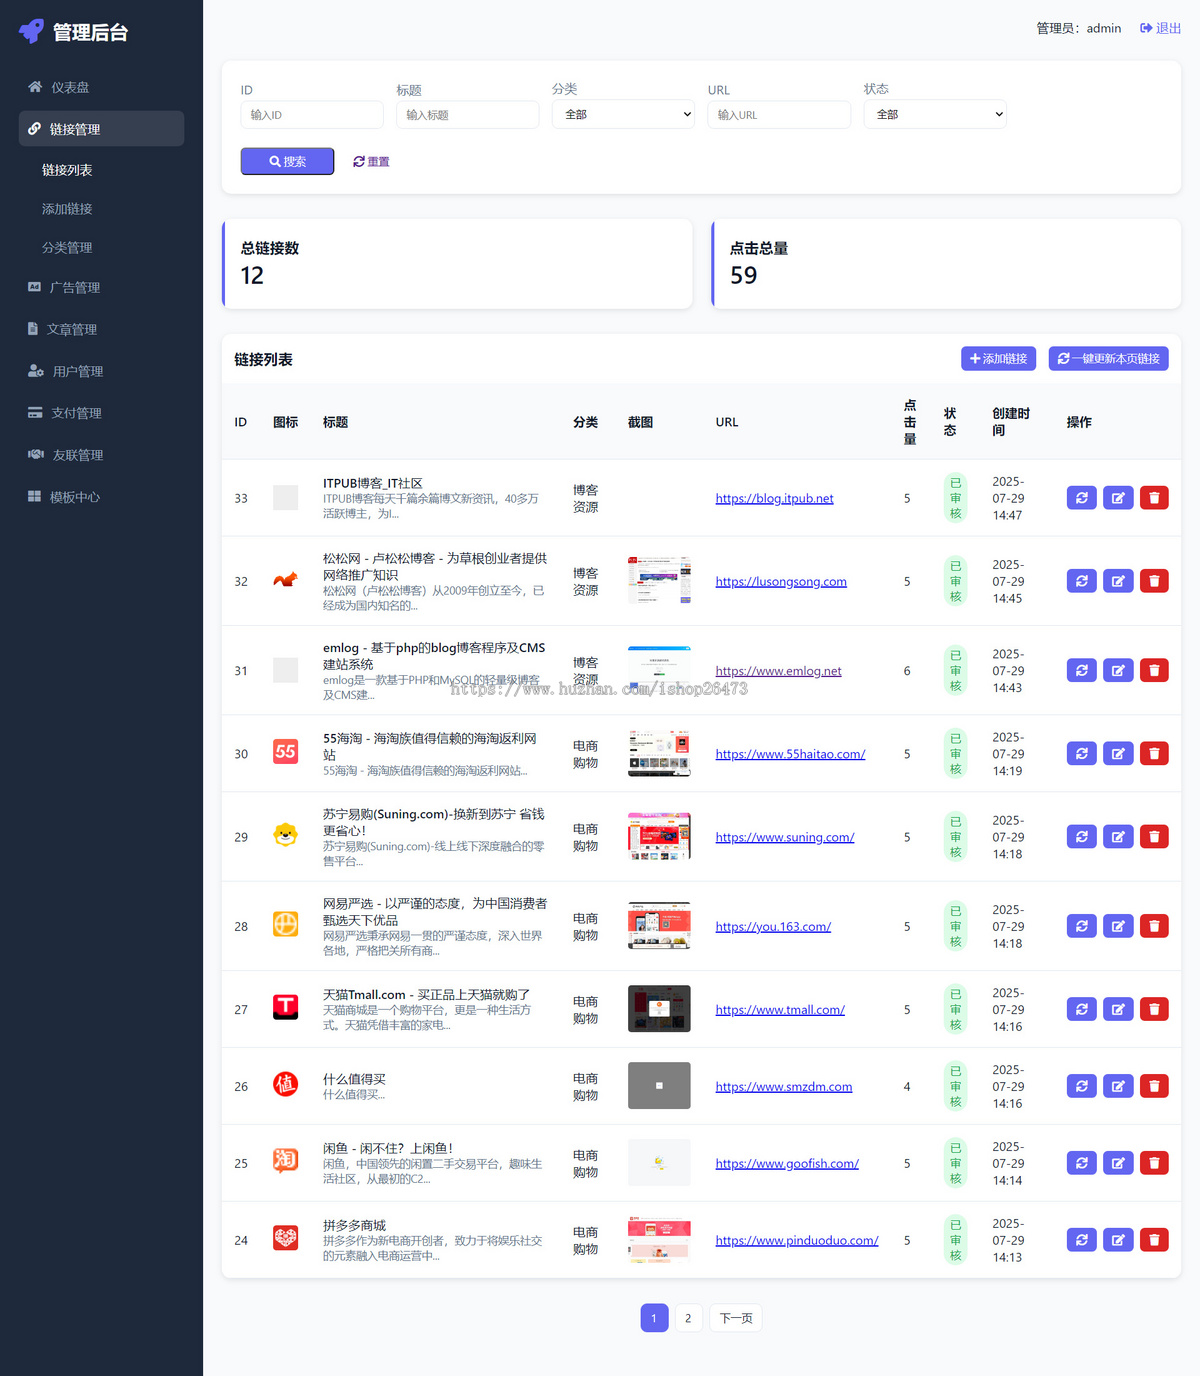Click 一键更新本页链接 button

pos(1108,359)
